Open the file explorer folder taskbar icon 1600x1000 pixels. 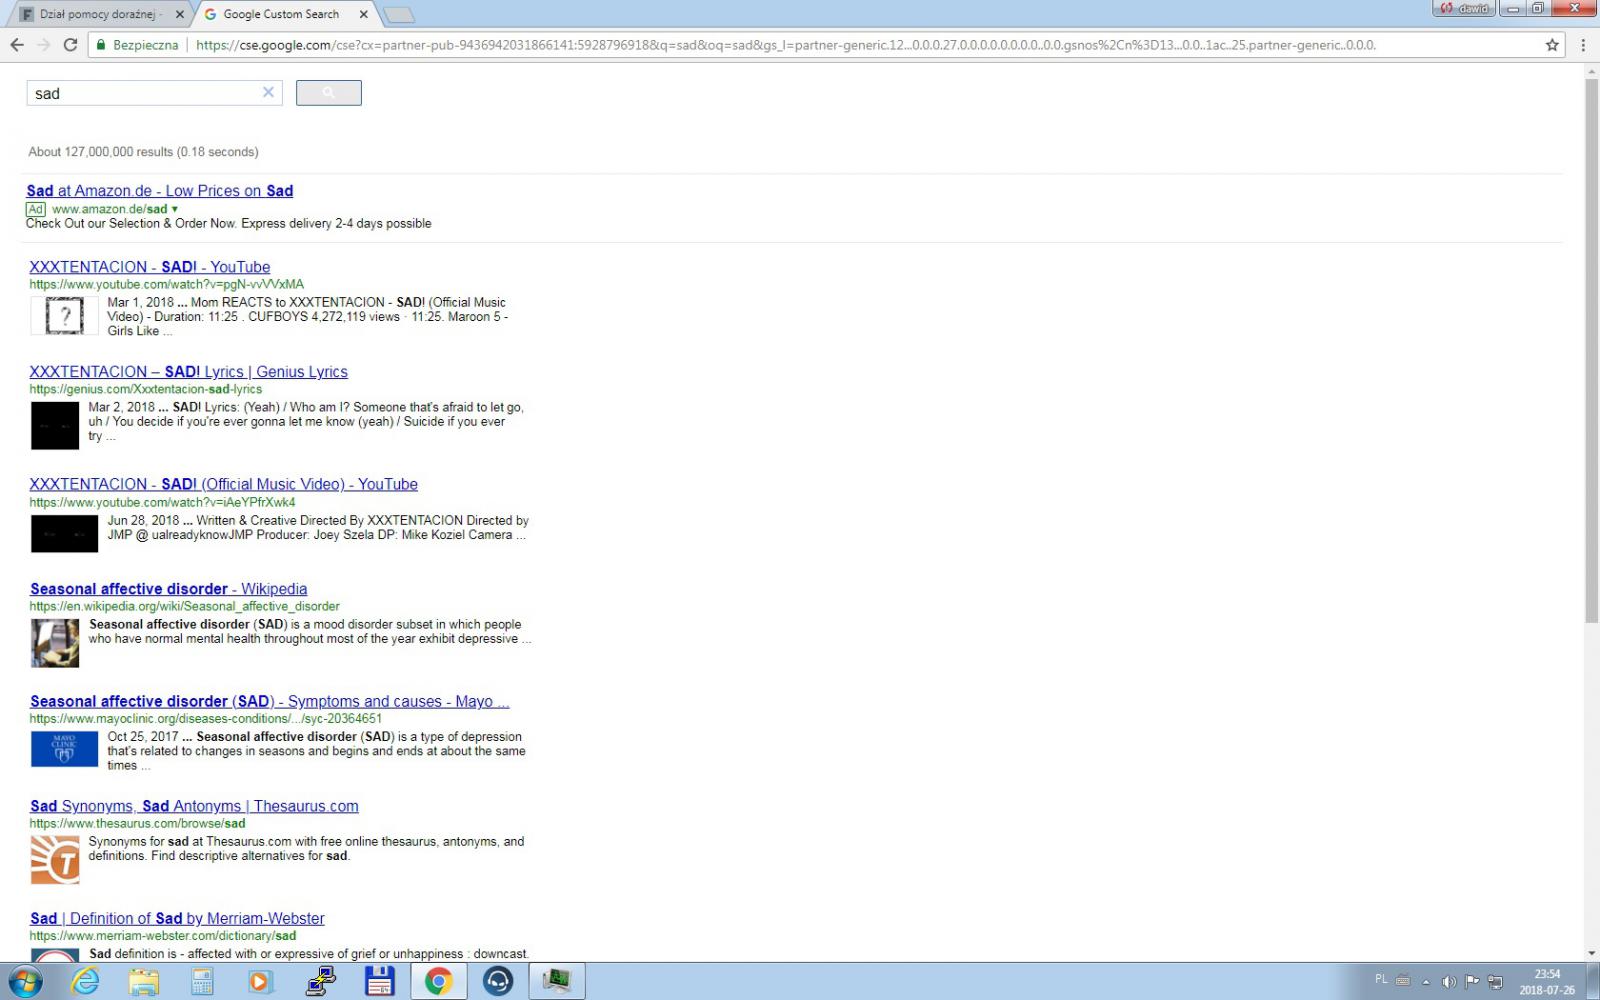tap(144, 982)
